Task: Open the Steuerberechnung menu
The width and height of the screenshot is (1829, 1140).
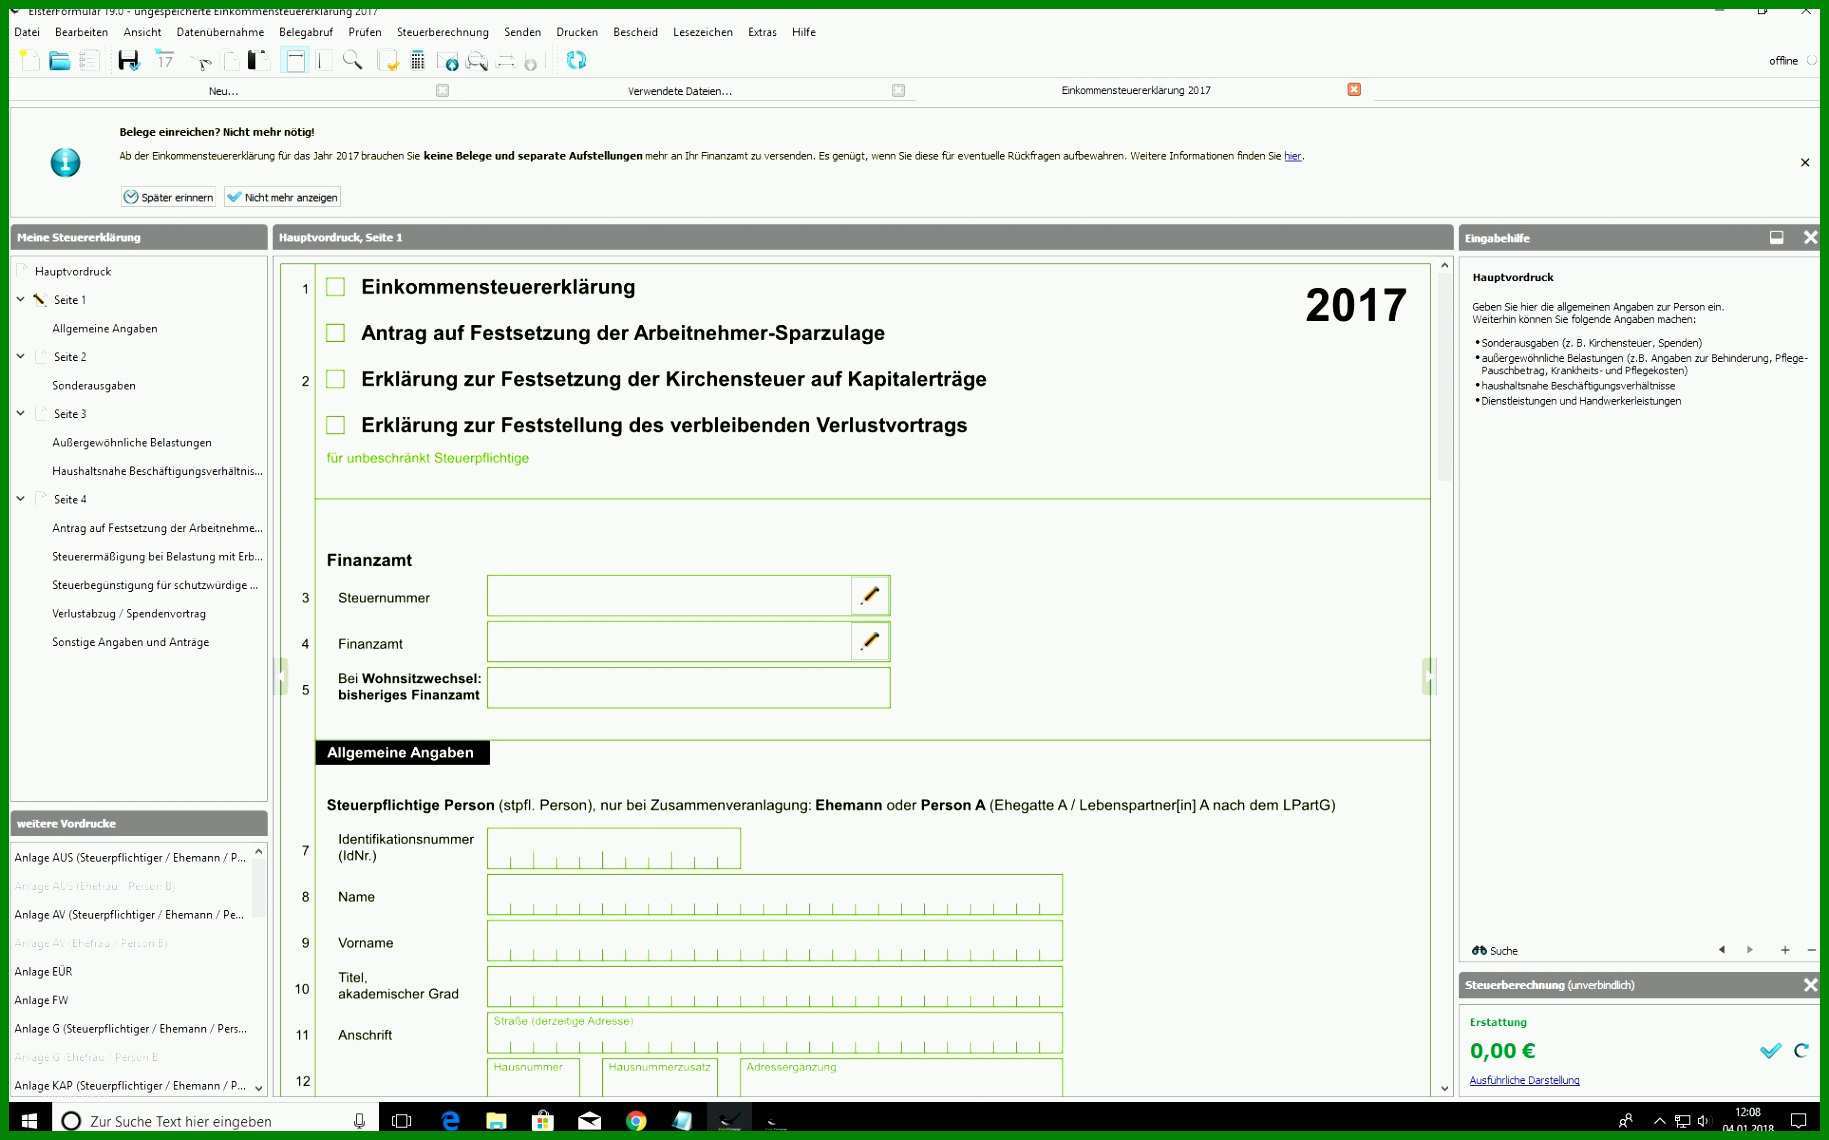Action: [x=443, y=32]
